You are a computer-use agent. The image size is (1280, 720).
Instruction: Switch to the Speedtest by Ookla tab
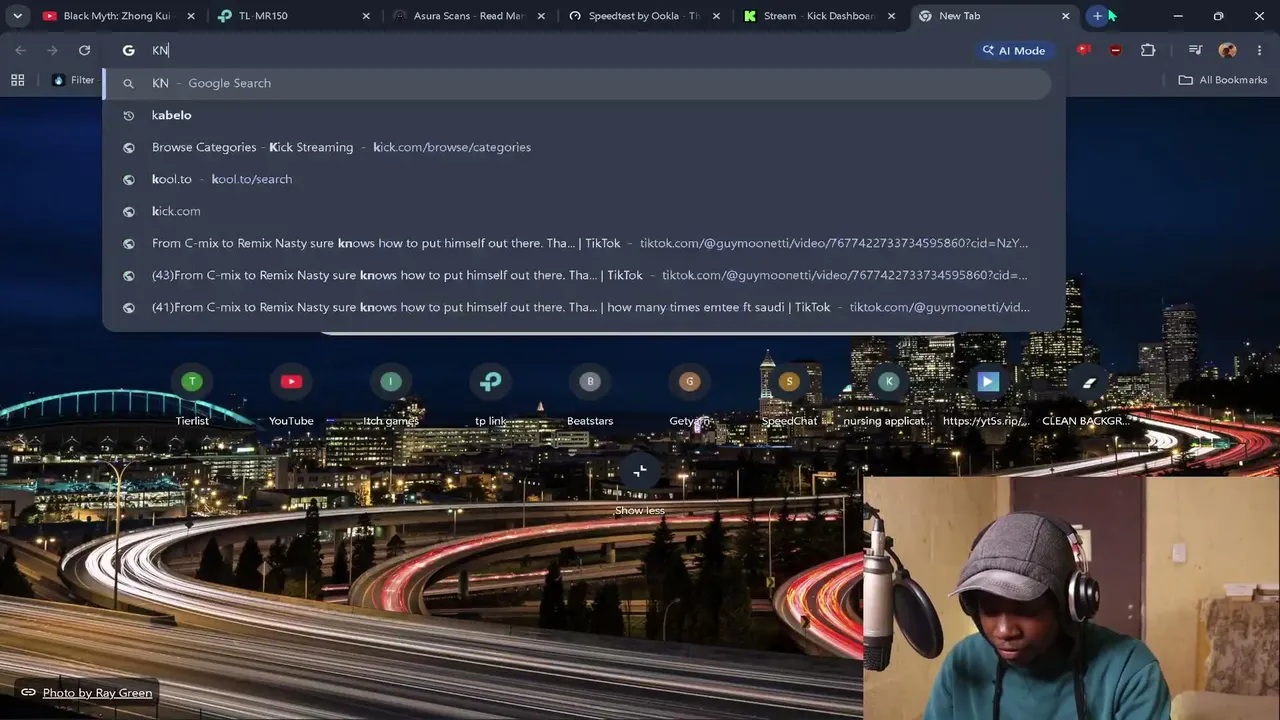(643, 16)
